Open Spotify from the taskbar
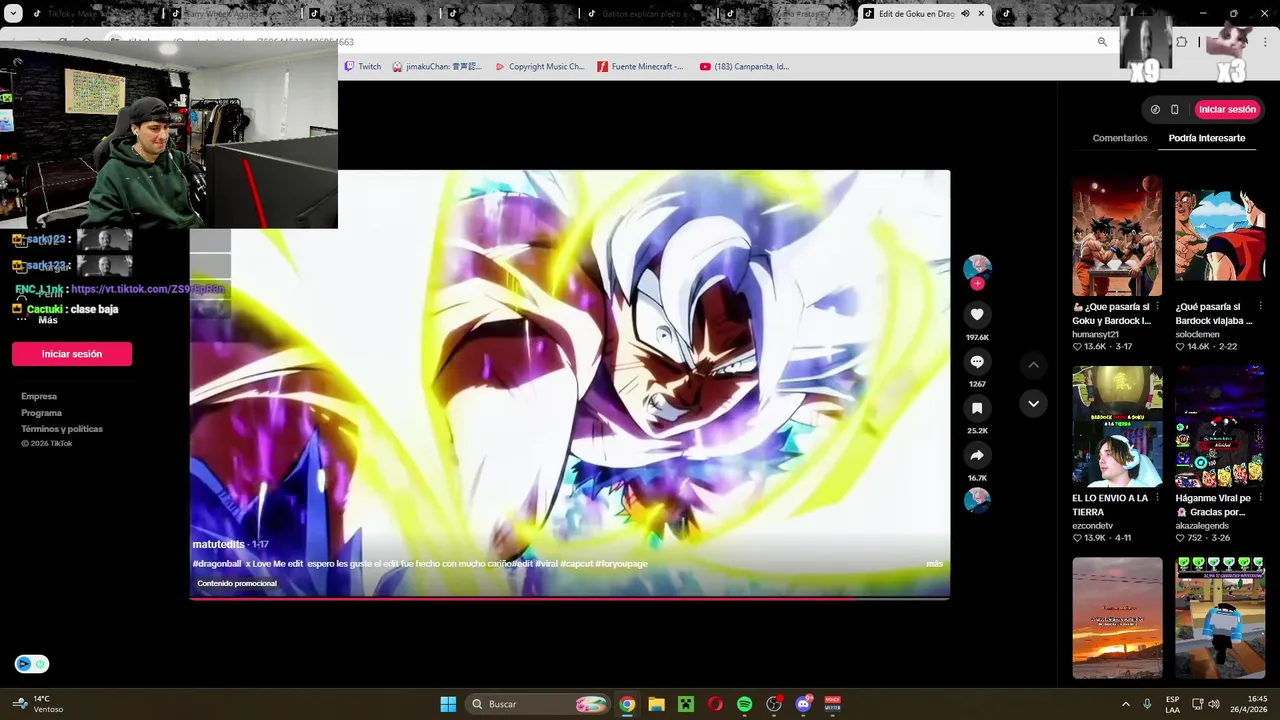This screenshot has width=1280, height=720. click(744, 704)
